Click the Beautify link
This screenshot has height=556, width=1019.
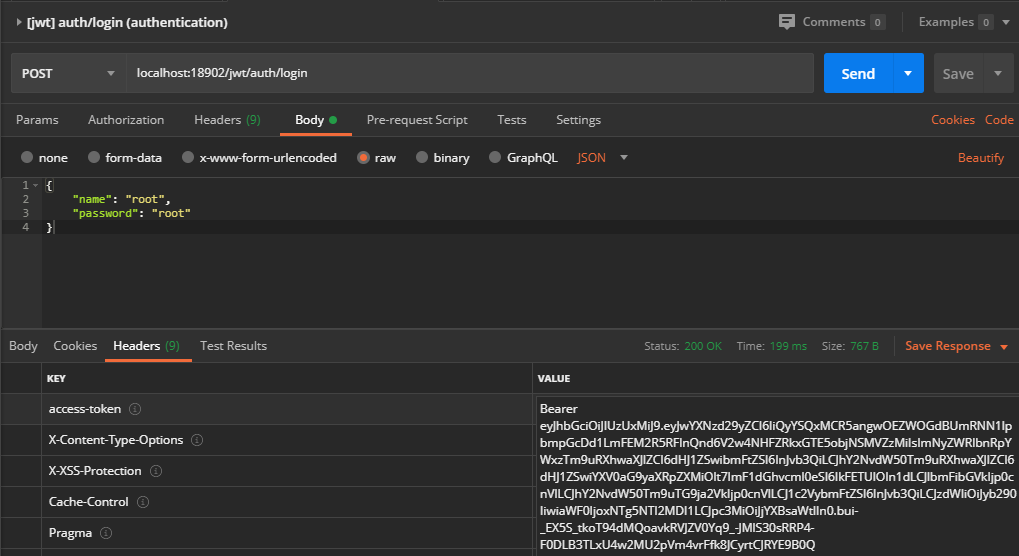(x=981, y=158)
